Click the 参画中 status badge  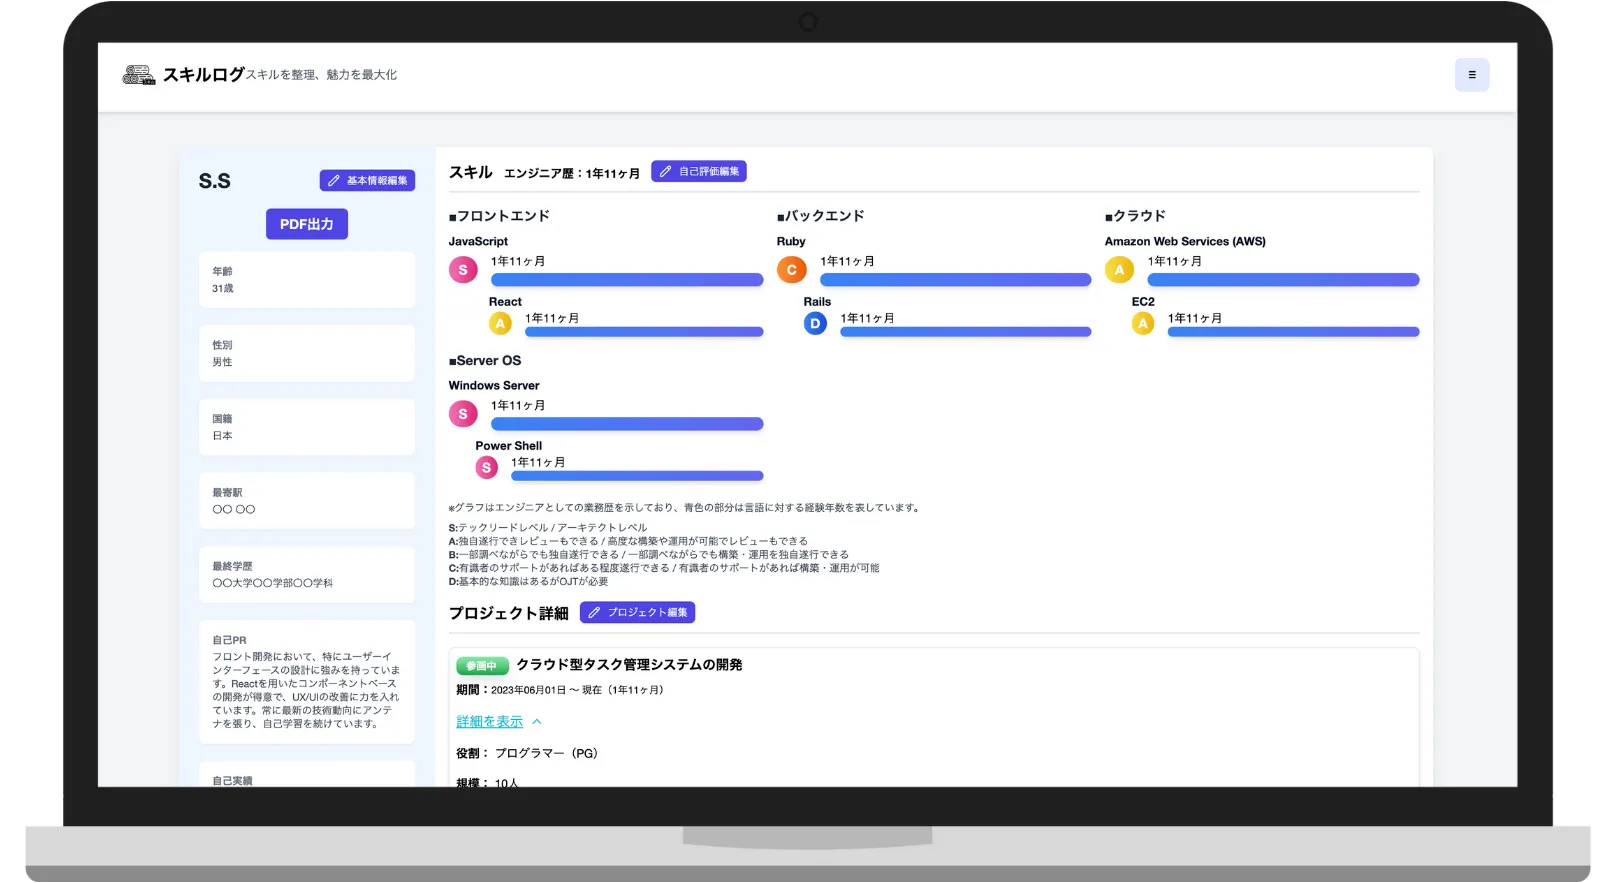coord(482,666)
